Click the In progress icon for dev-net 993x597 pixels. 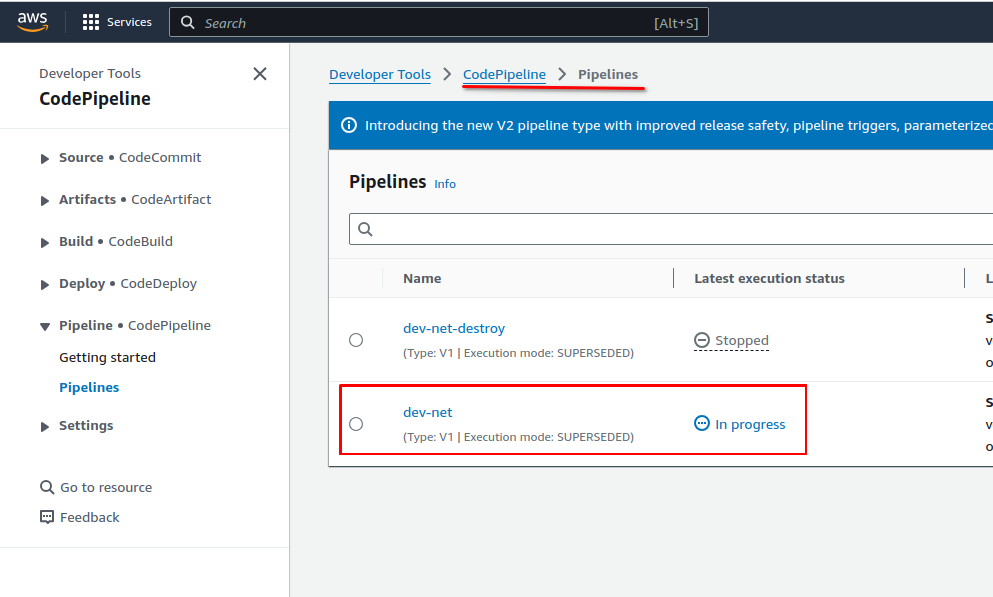(702, 424)
